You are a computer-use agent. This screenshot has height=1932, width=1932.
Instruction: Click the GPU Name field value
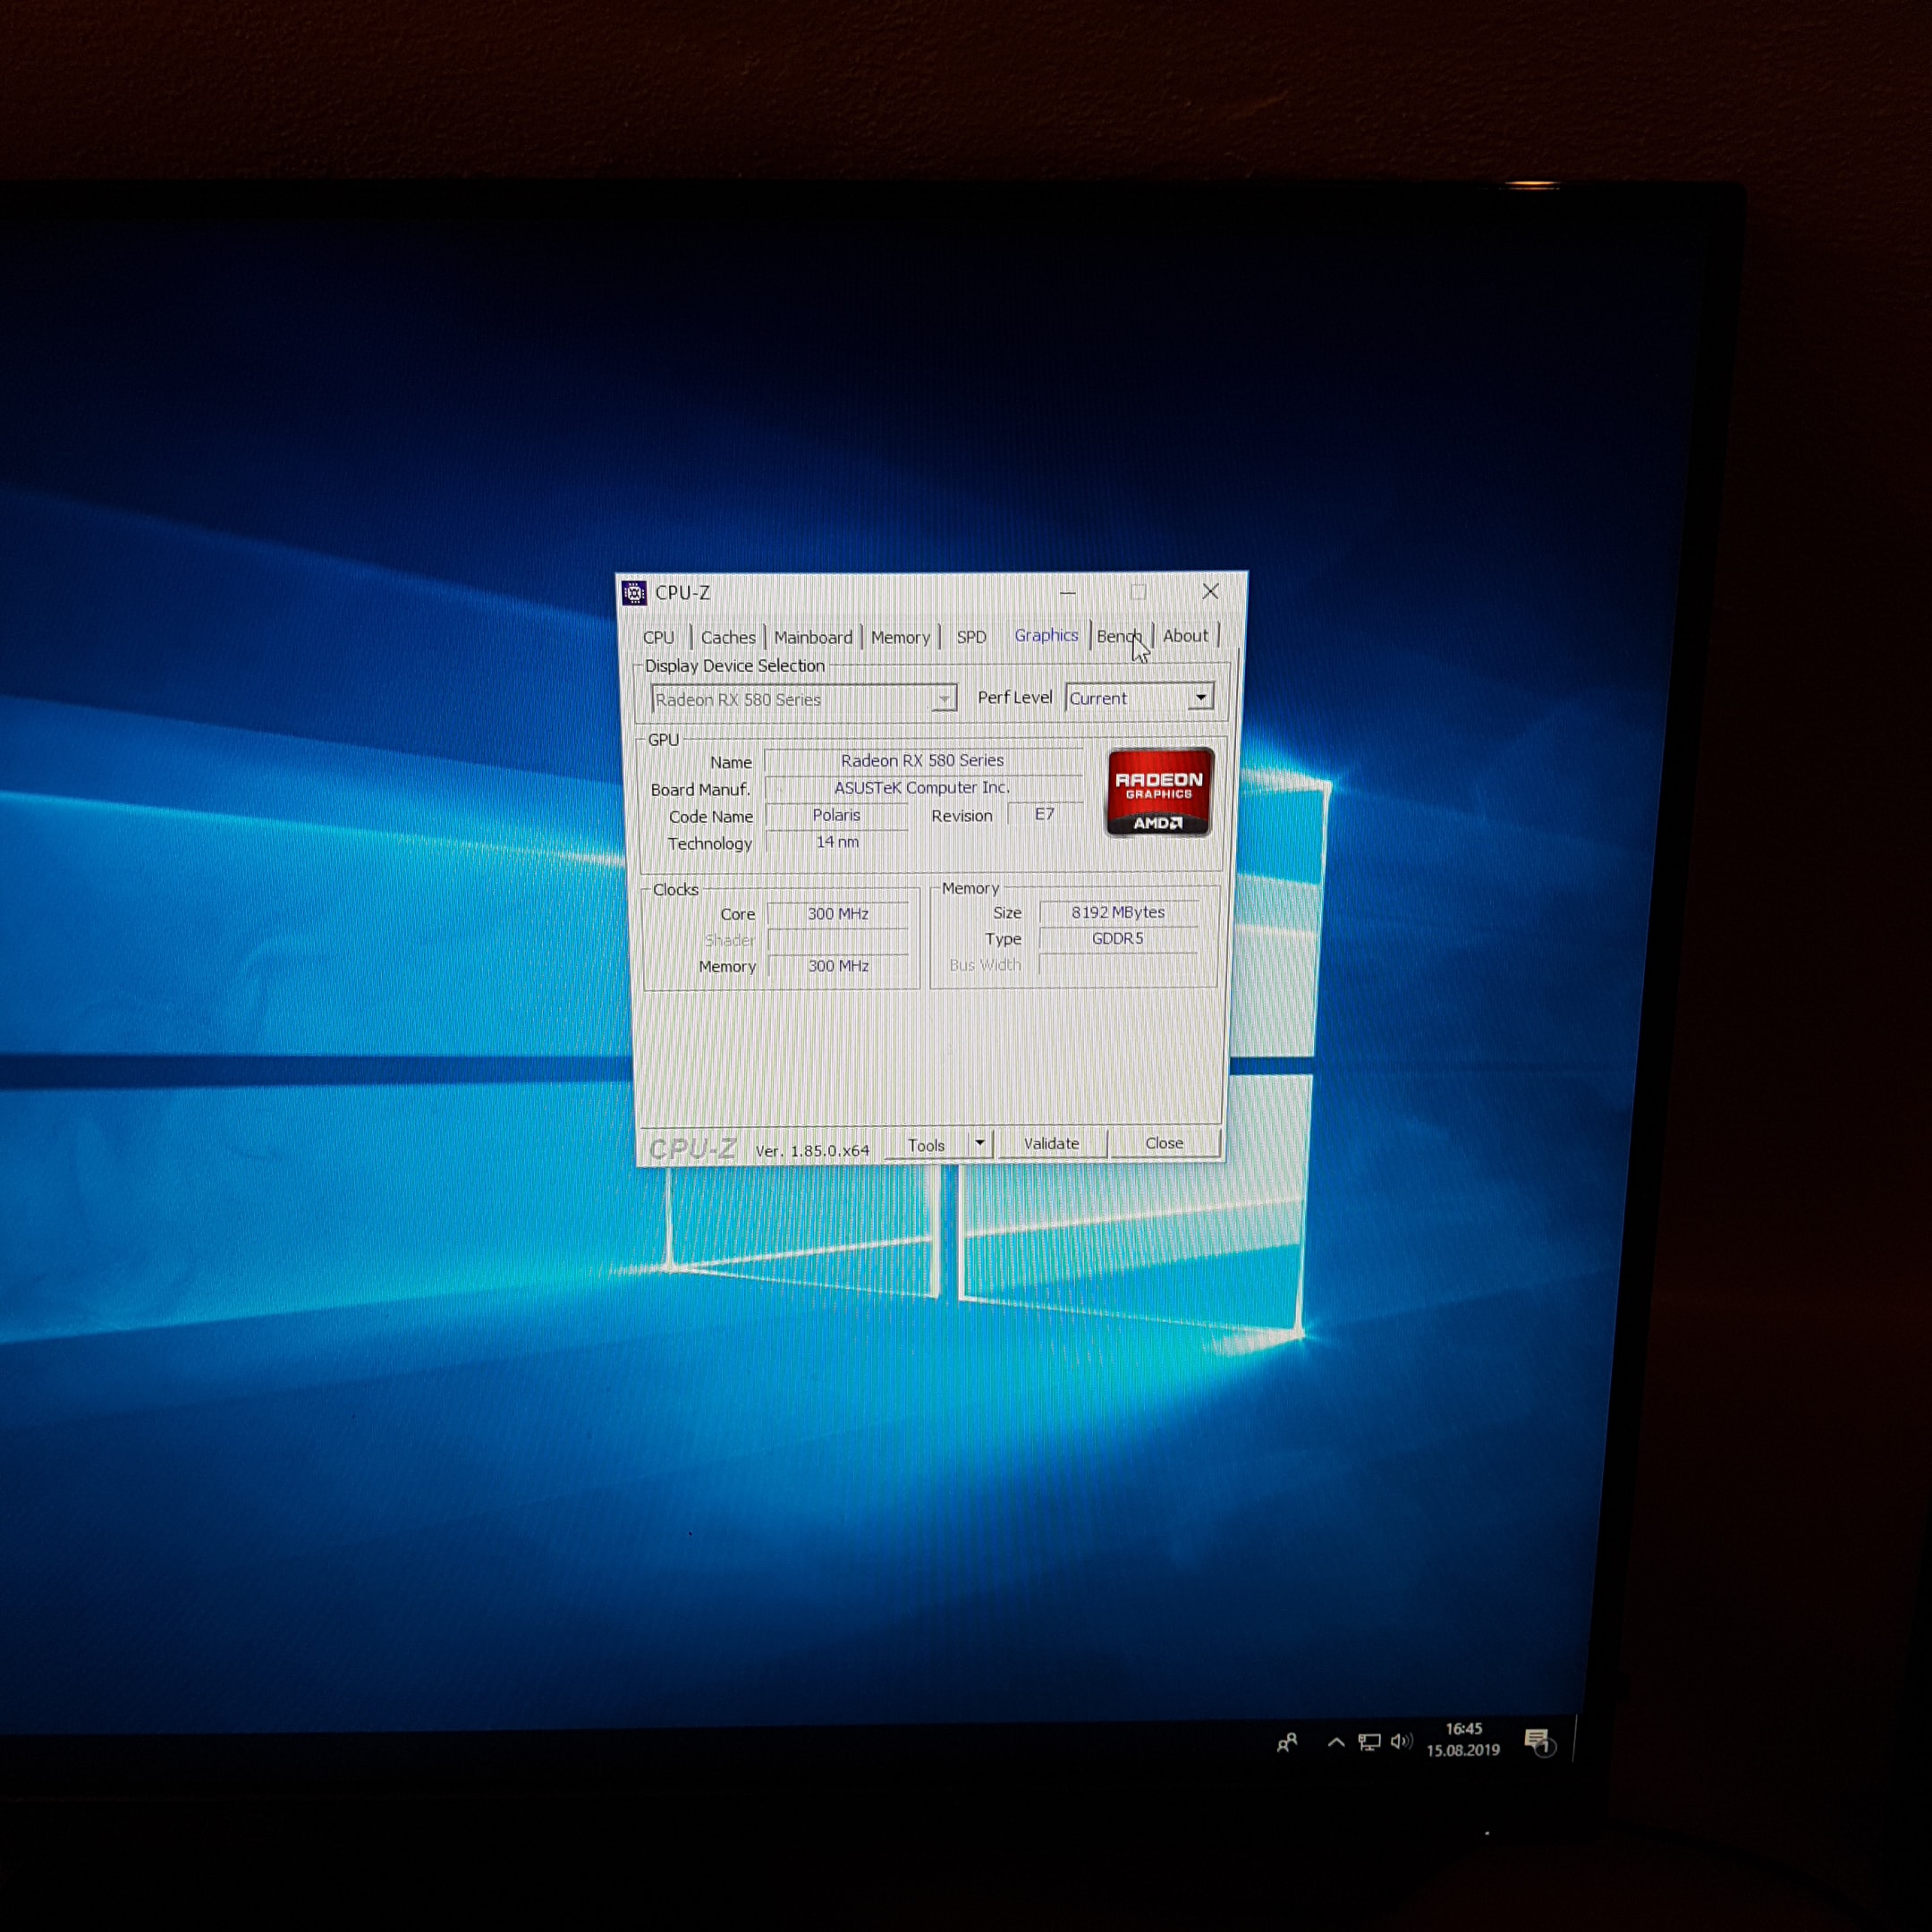point(922,761)
